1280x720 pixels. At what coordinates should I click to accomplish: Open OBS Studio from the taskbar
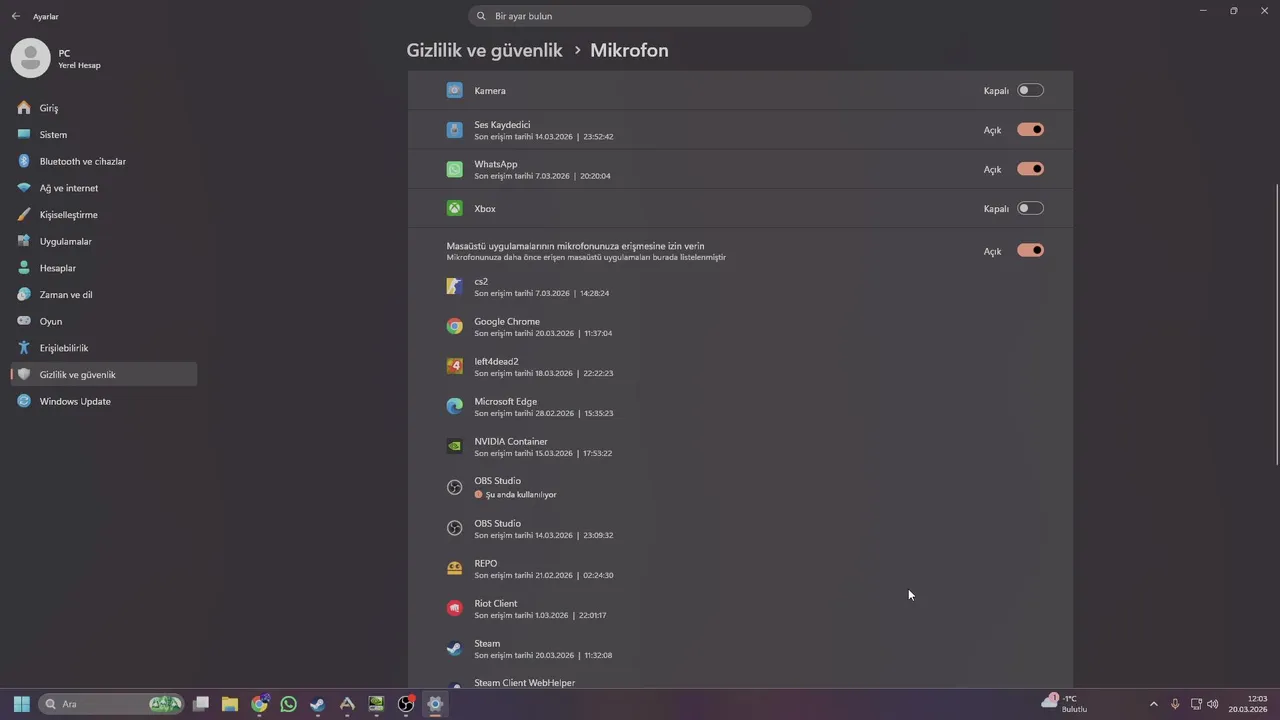[x=406, y=704]
